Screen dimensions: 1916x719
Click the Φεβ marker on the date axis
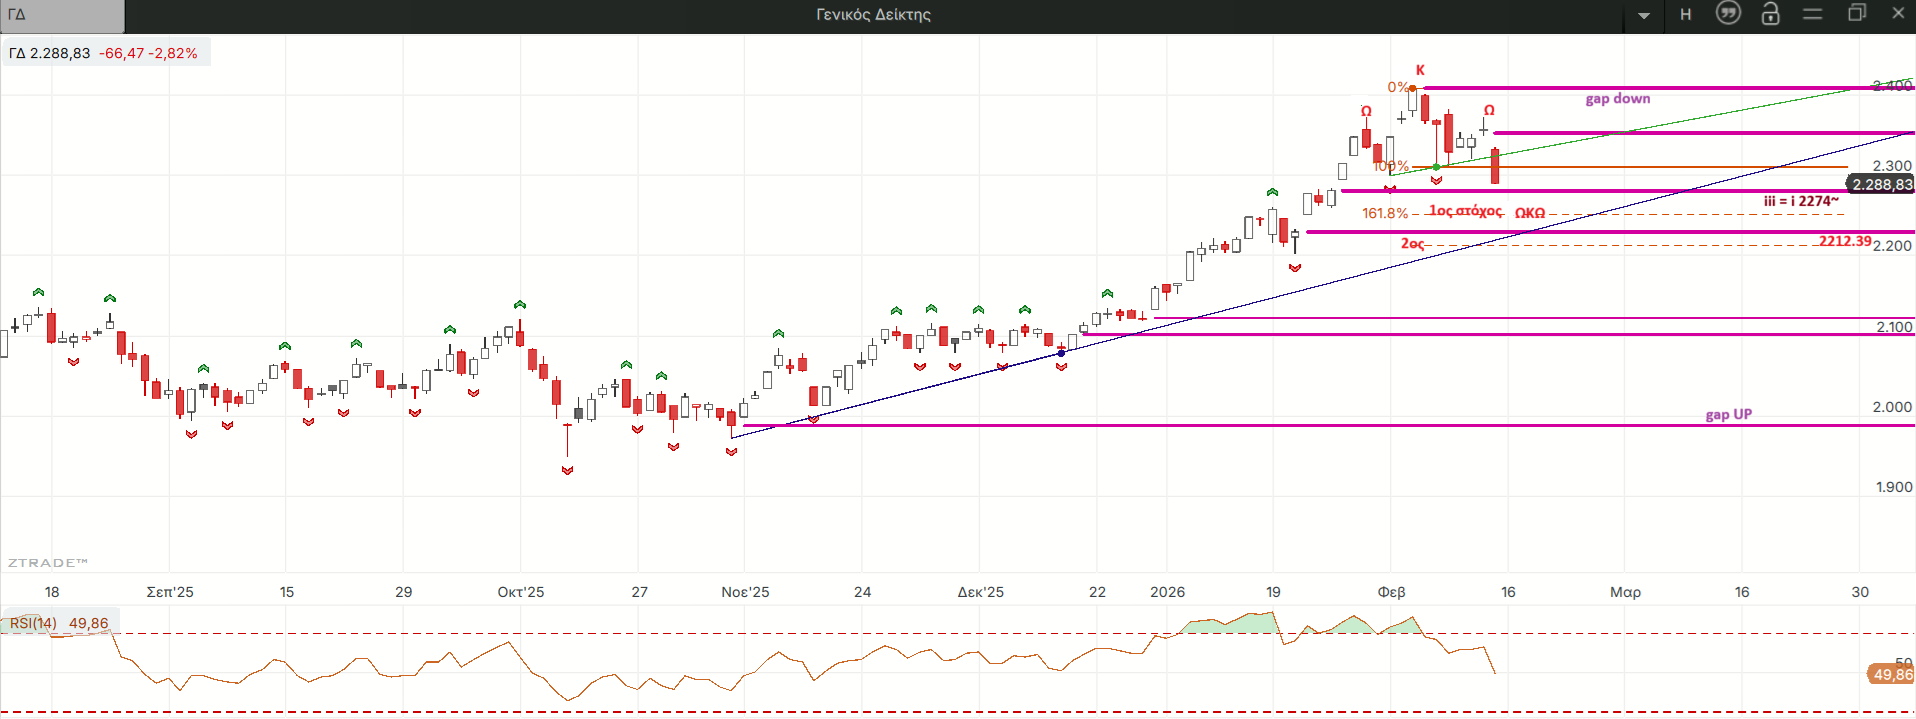coord(1391,592)
